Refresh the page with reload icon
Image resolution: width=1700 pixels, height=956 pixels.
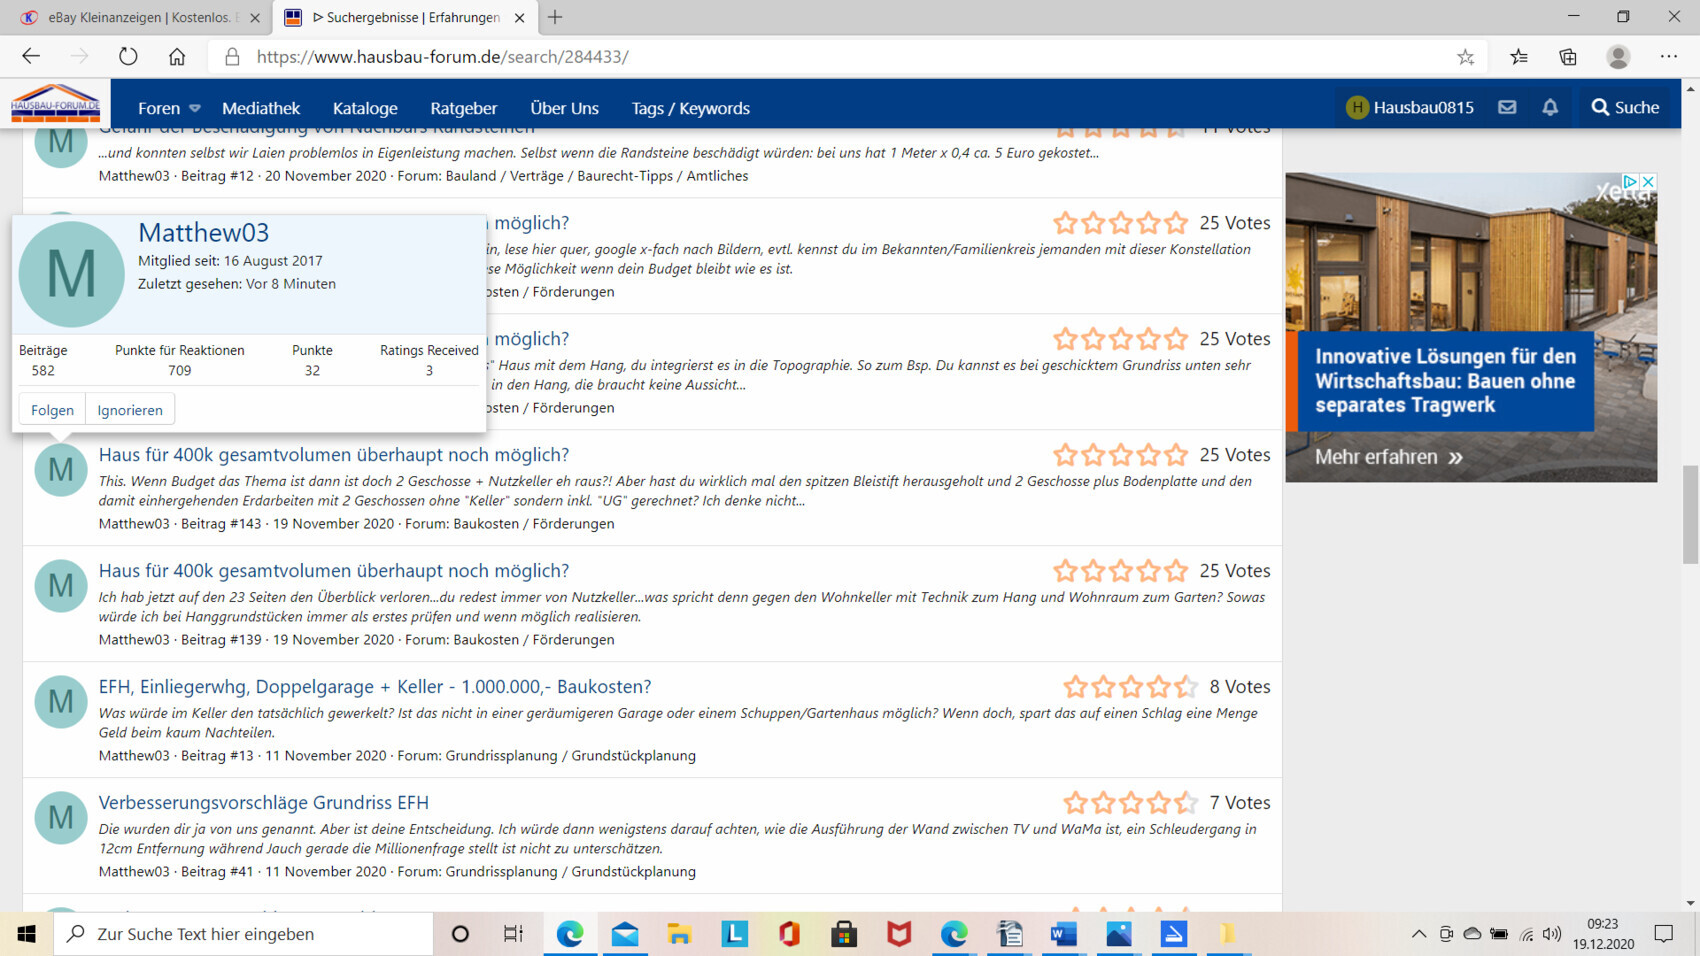pyautogui.click(x=128, y=57)
